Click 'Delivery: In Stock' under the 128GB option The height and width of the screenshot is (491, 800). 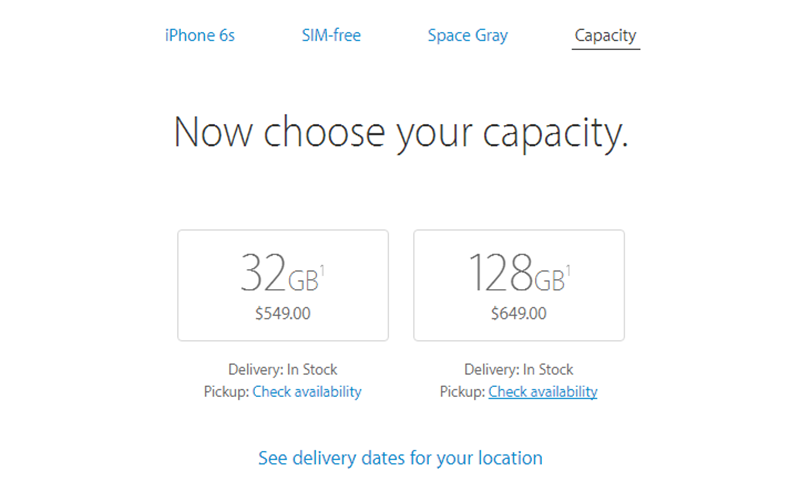click(x=519, y=370)
